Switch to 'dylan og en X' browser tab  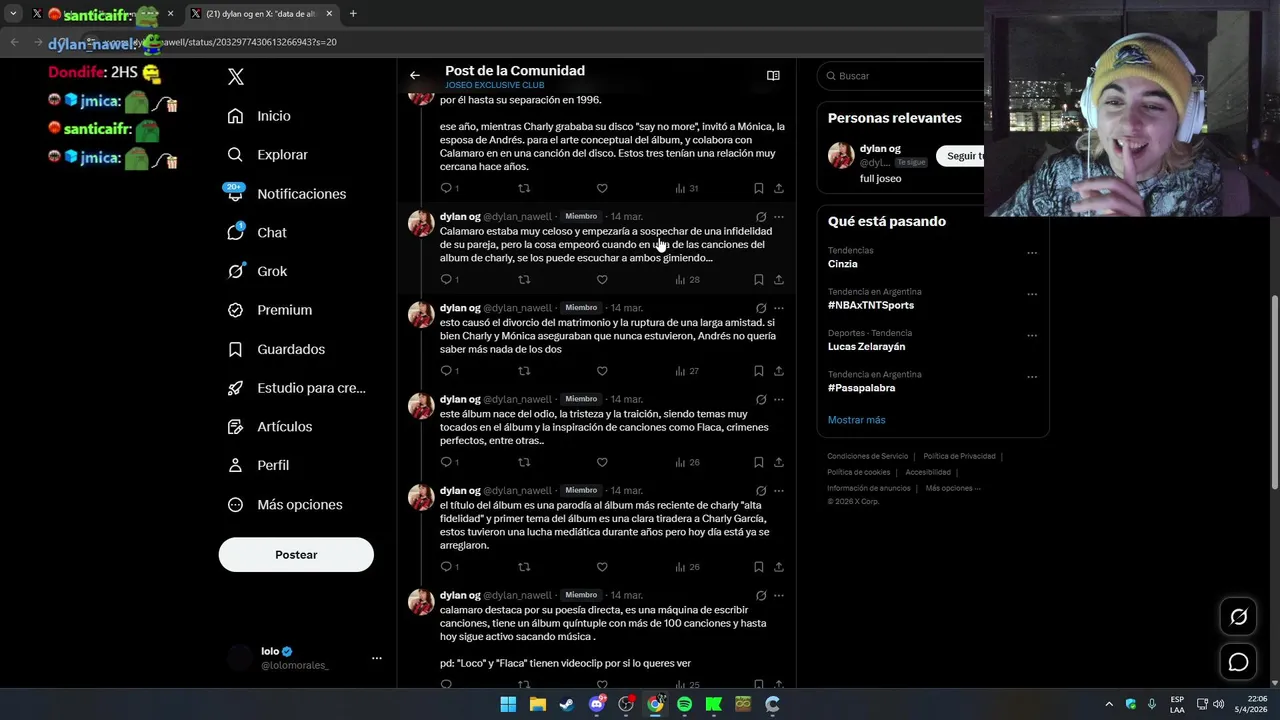[x=262, y=14]
